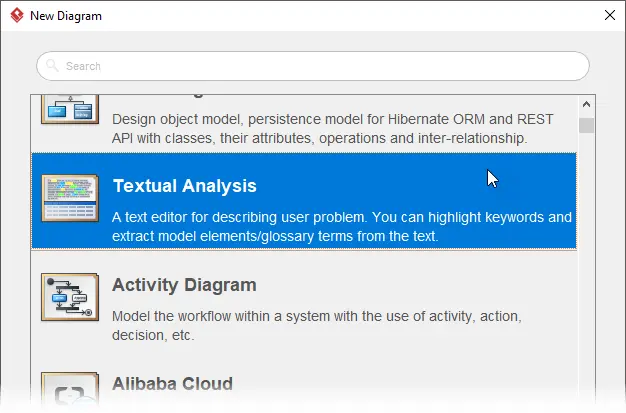This screenshot has width=626, height=413.
Task: Choose the Activity Diagram title
Action: tap(184, 285)
